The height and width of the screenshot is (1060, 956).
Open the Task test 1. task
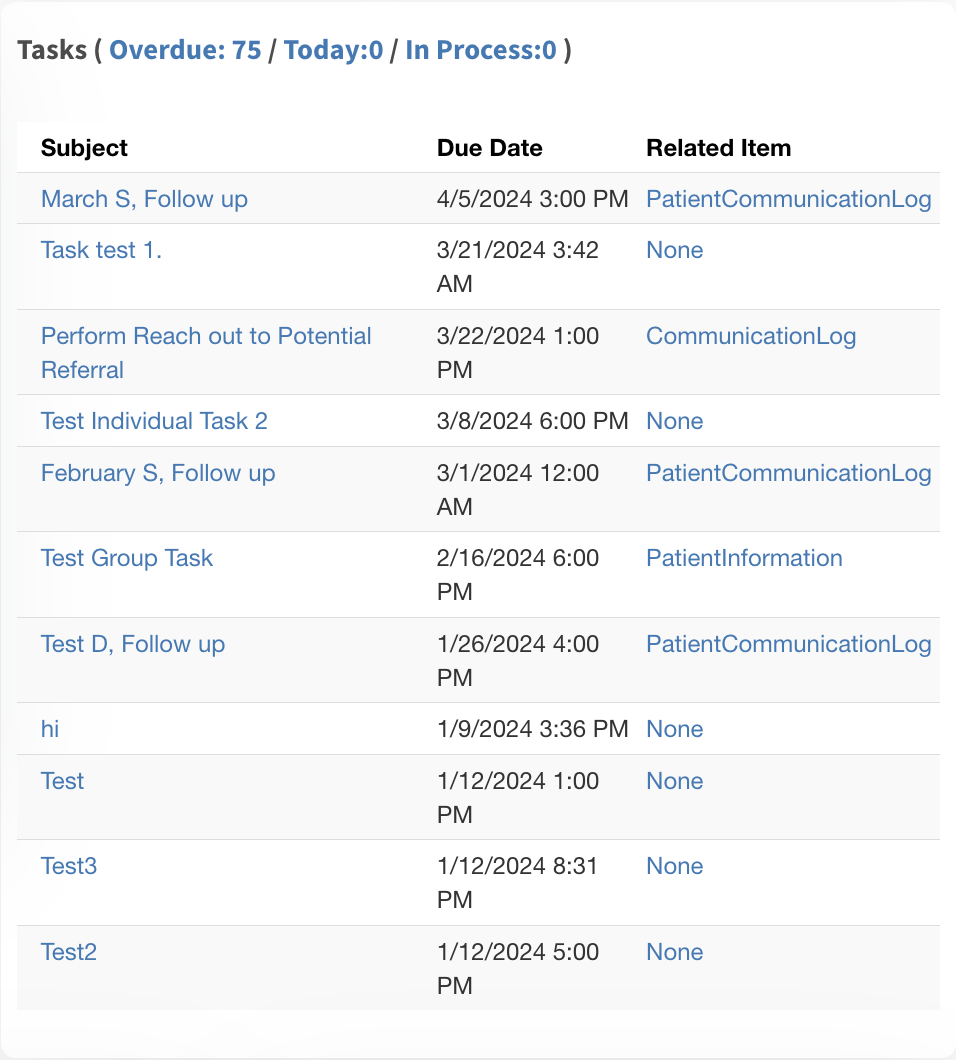101,250
